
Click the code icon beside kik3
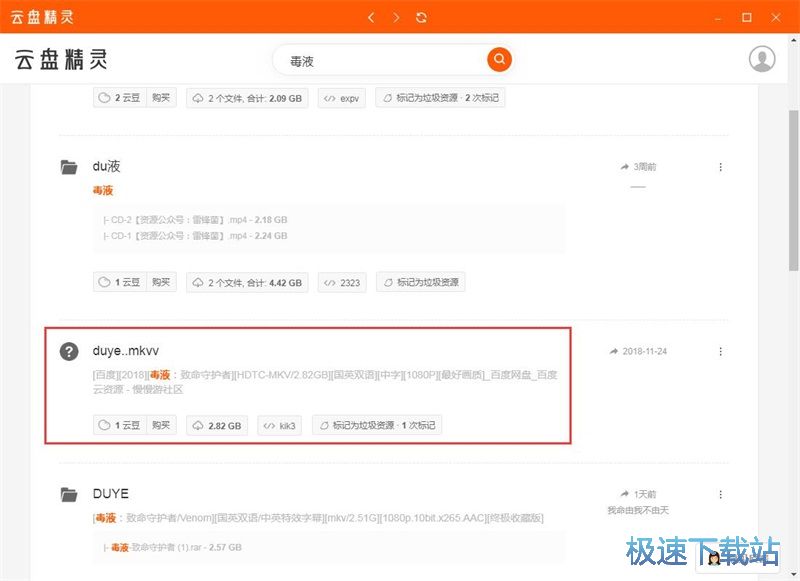[x=269, y=426]
